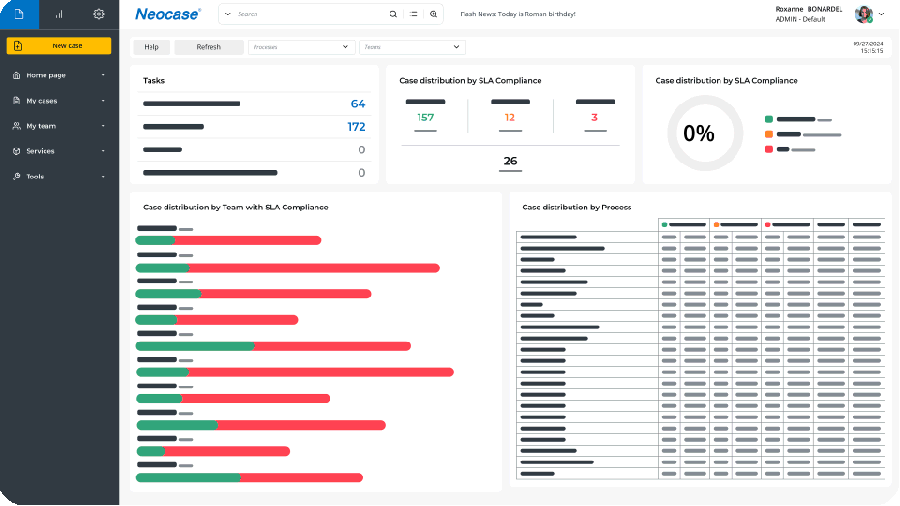Click 'Case distribution by Team with SLA Compliance' title
900x506 pixels.
[x=235, y=207]
